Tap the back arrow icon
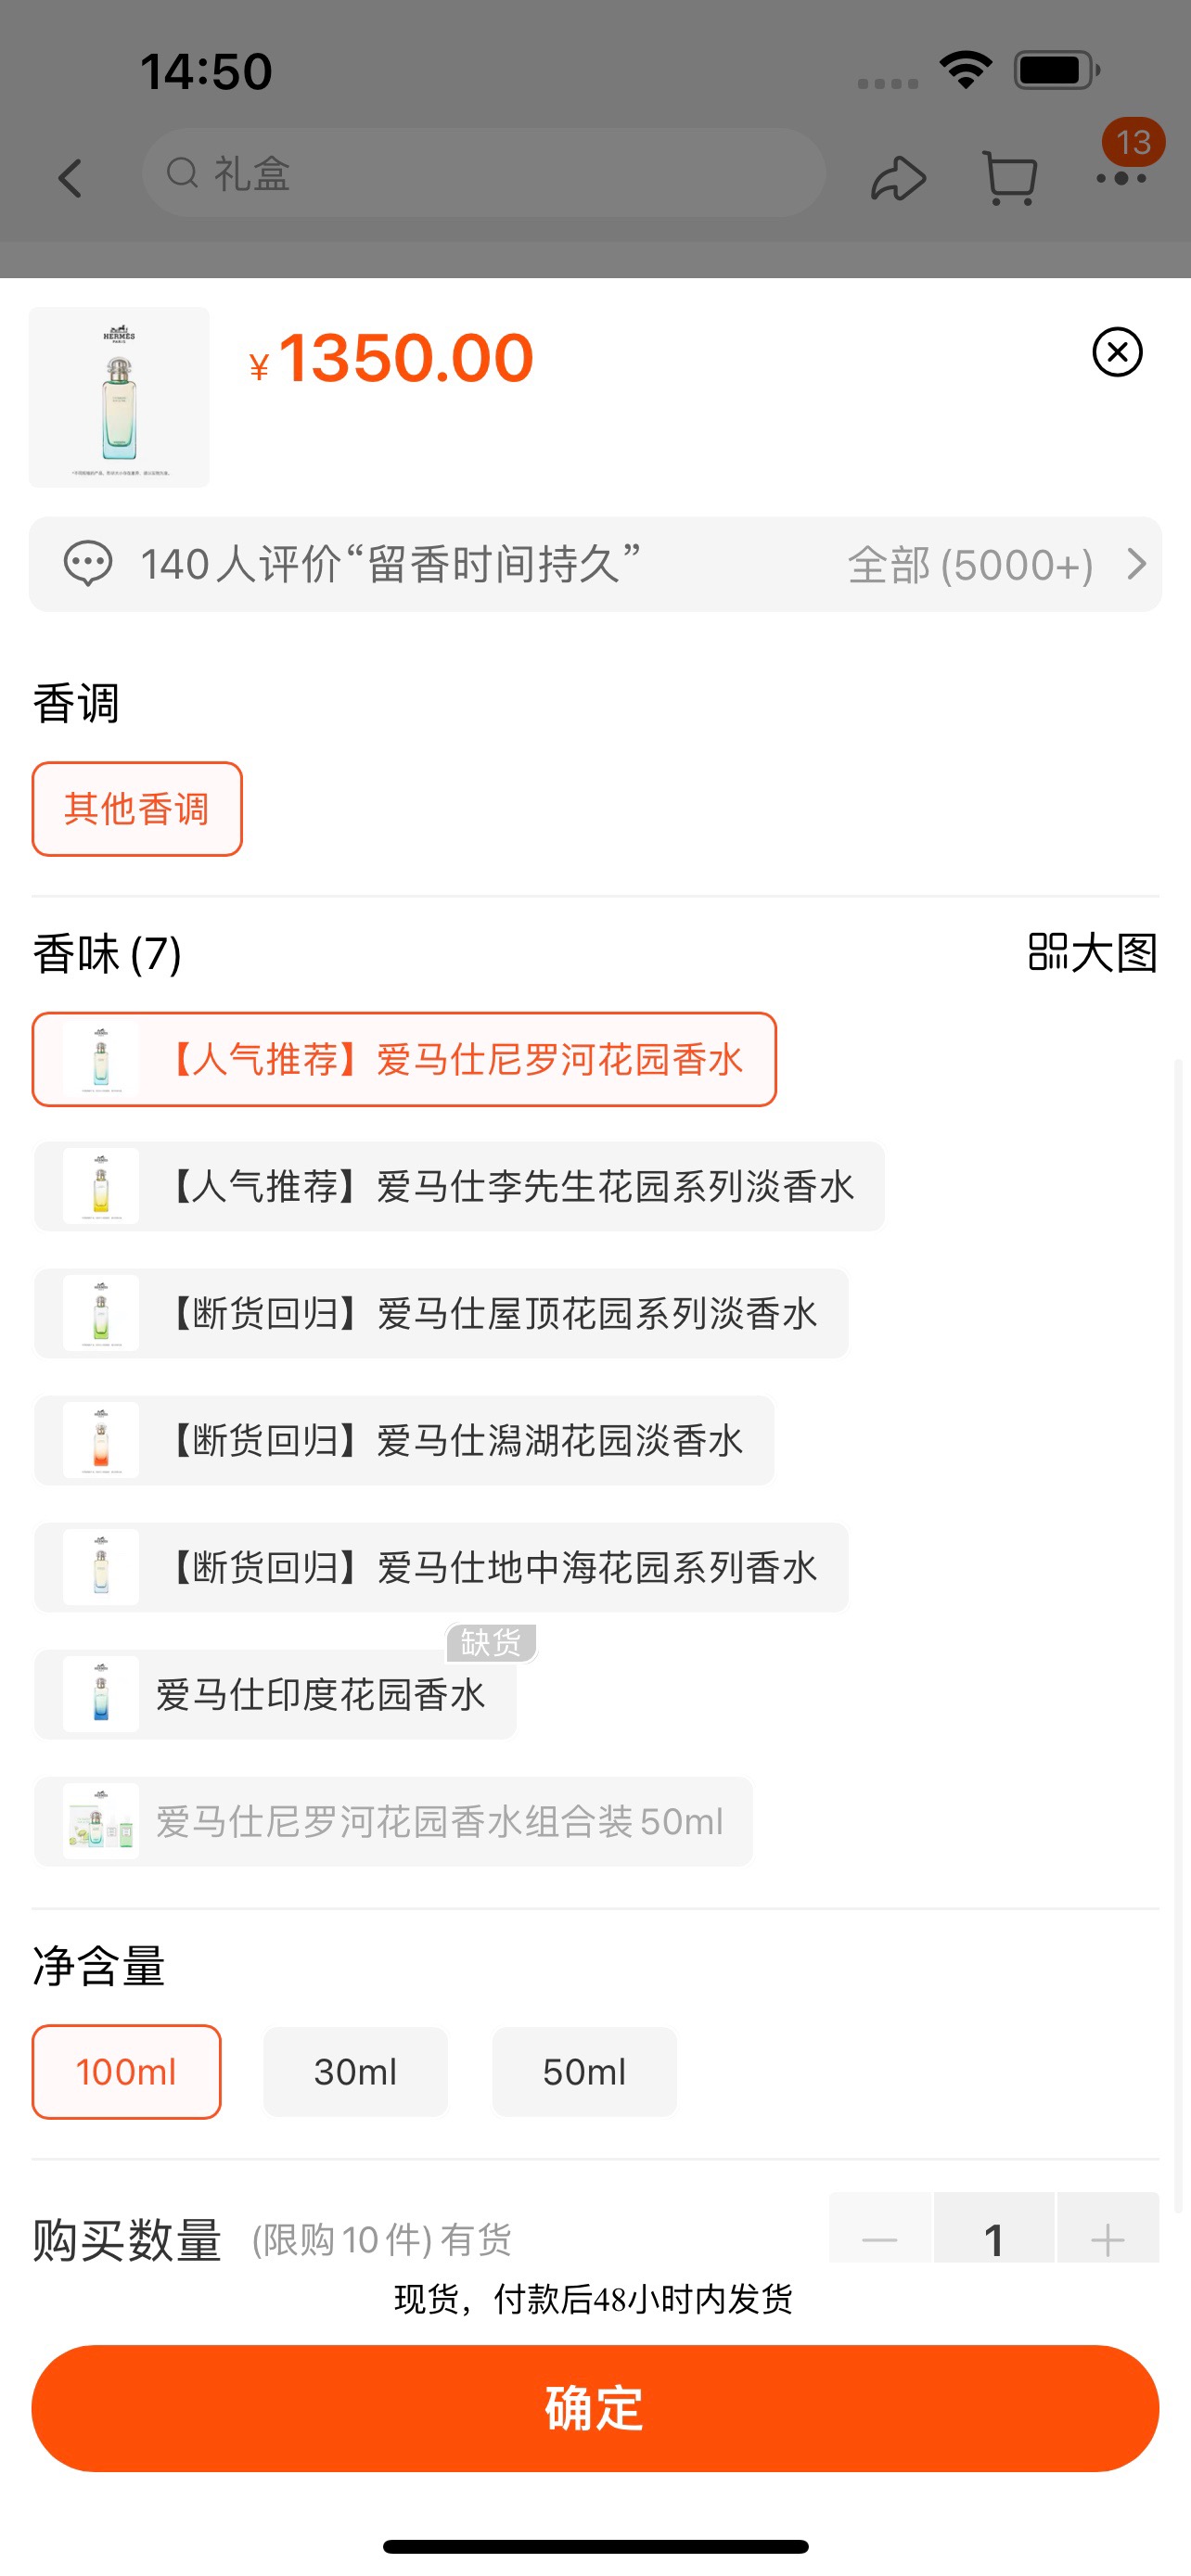 [x=70, y=179]
